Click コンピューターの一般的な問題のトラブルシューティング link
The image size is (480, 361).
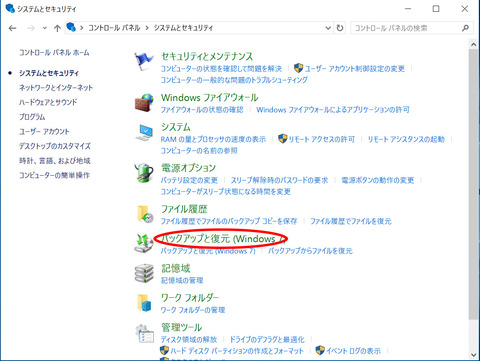coord(234,80)
